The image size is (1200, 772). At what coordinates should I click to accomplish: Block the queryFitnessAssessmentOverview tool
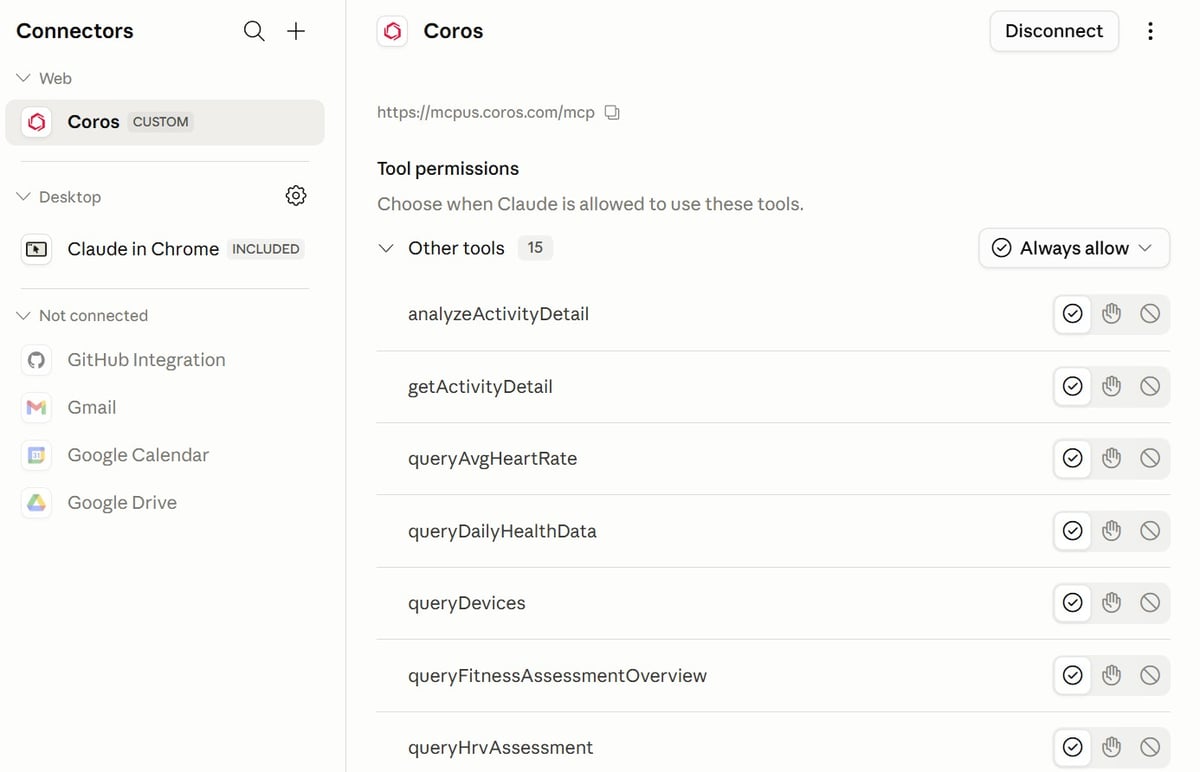(x=1150, y=675)
